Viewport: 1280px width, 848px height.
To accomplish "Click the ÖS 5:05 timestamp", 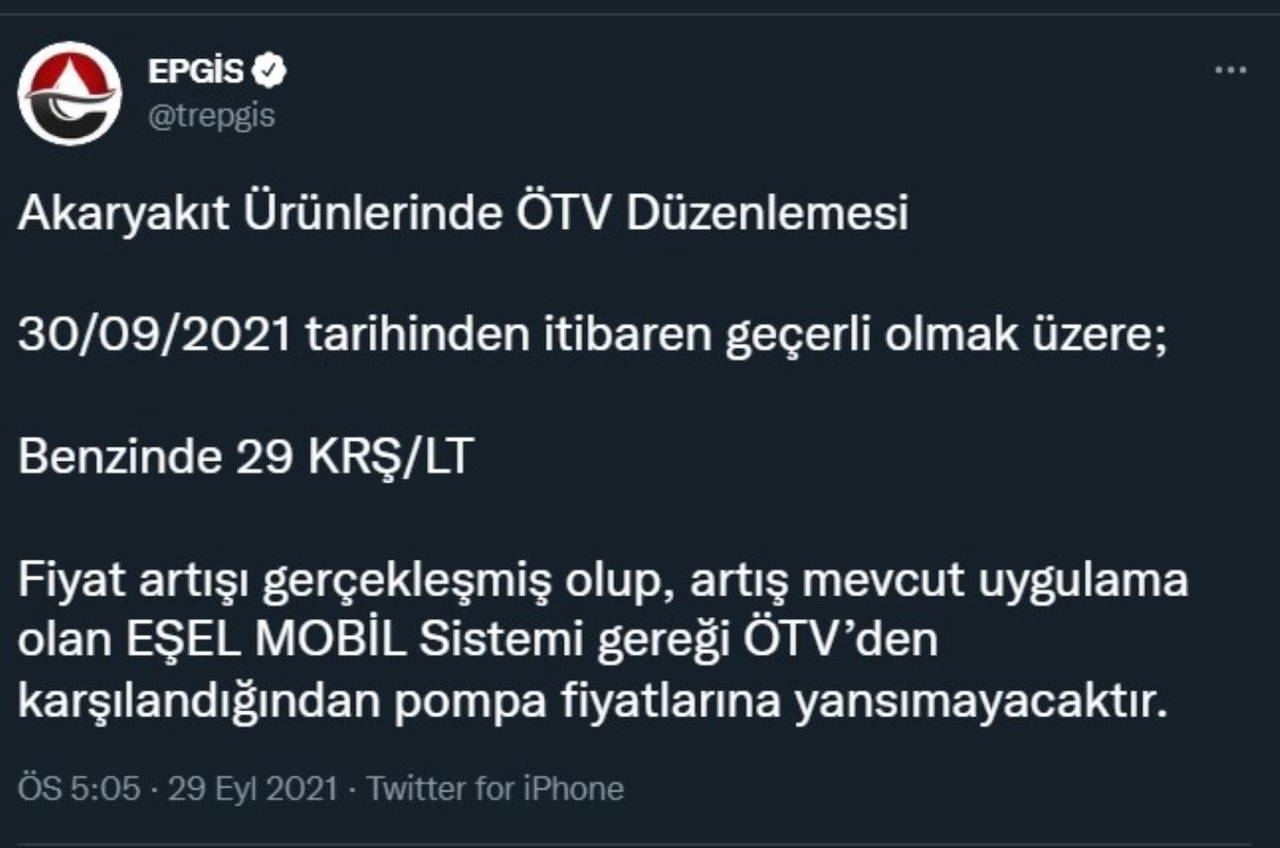I will click(x=79, y=789).
